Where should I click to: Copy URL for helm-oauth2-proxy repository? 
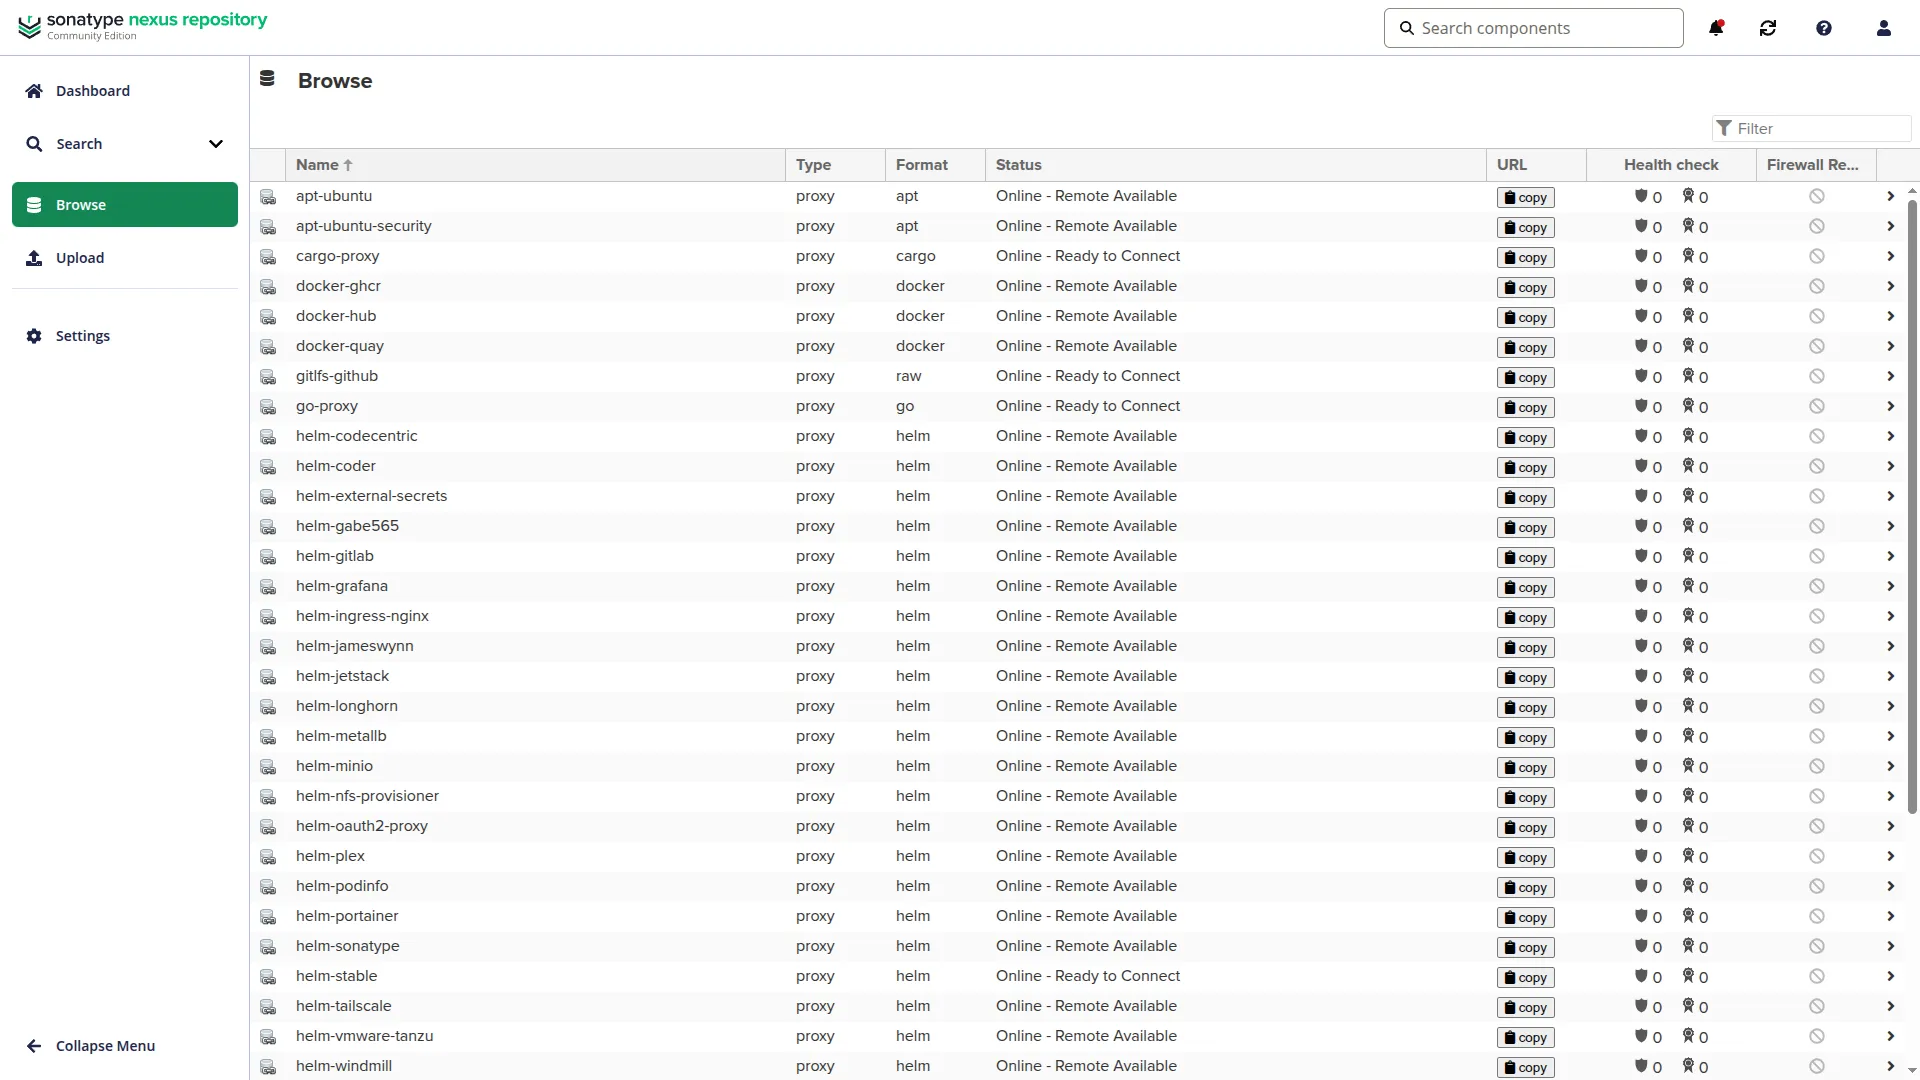click(x=1525, y=827)
